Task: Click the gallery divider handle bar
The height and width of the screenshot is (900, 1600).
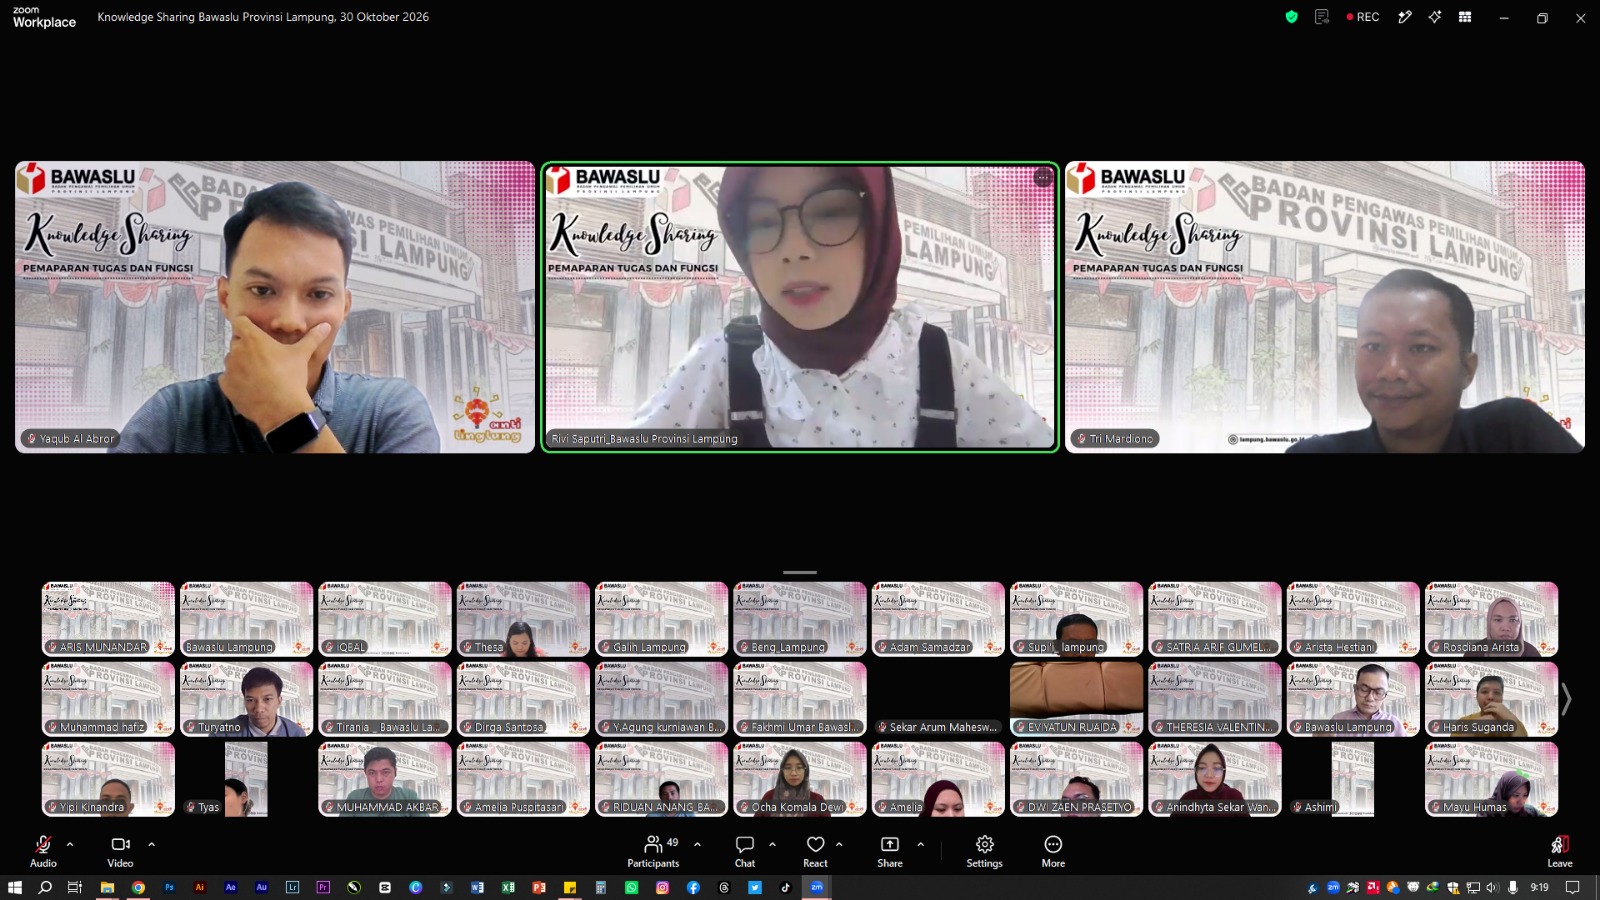Action: click(800, 572)
